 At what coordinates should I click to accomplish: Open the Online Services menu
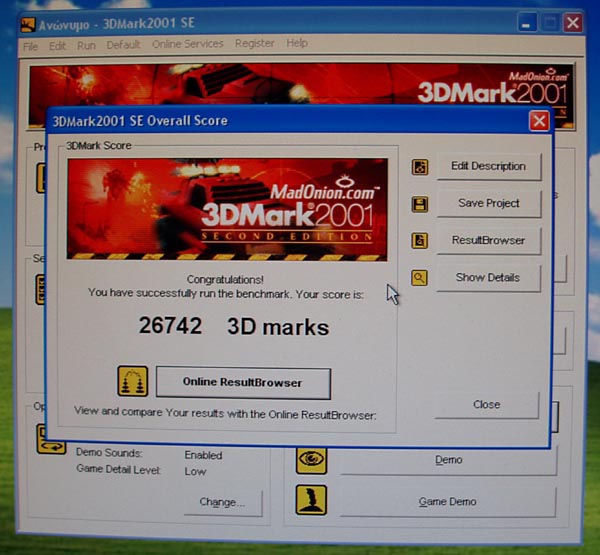(188, 44)
